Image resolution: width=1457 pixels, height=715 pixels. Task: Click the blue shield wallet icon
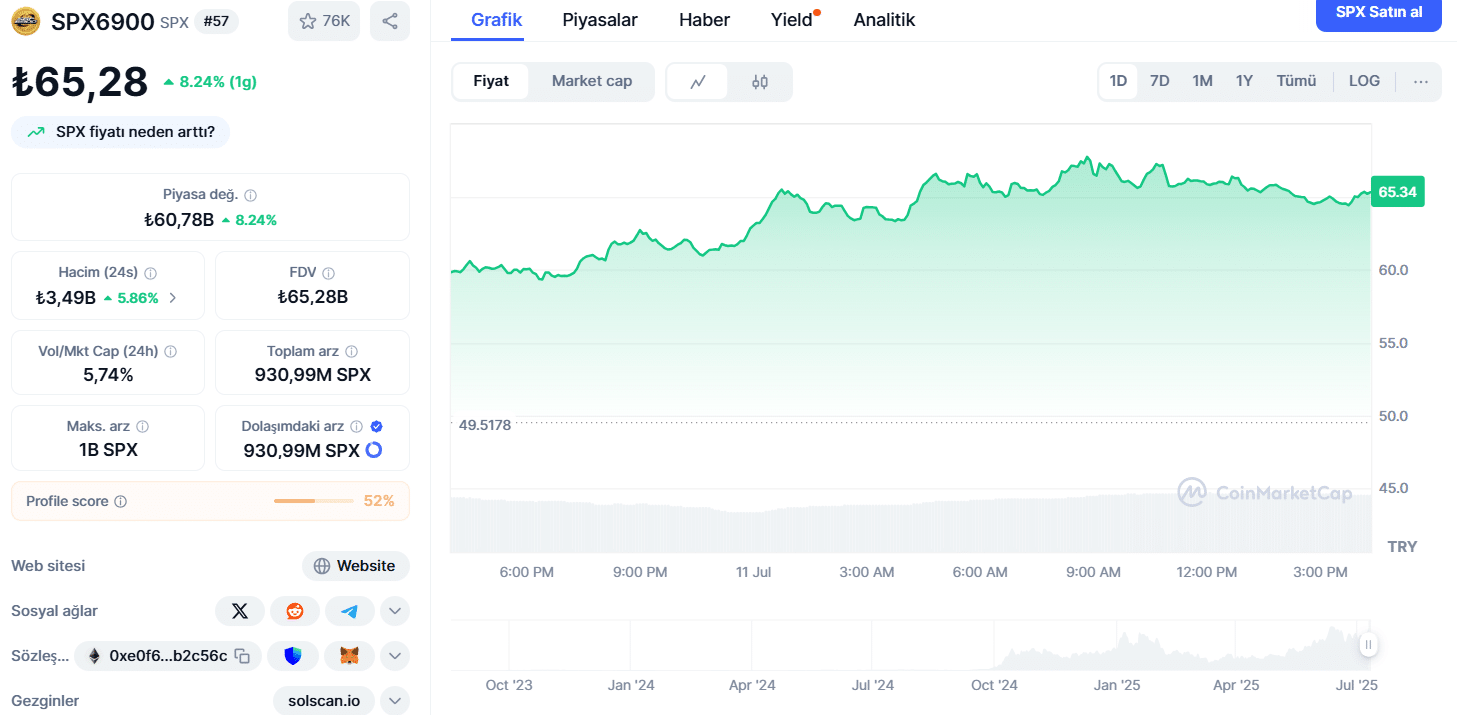[x=293, y=656]
